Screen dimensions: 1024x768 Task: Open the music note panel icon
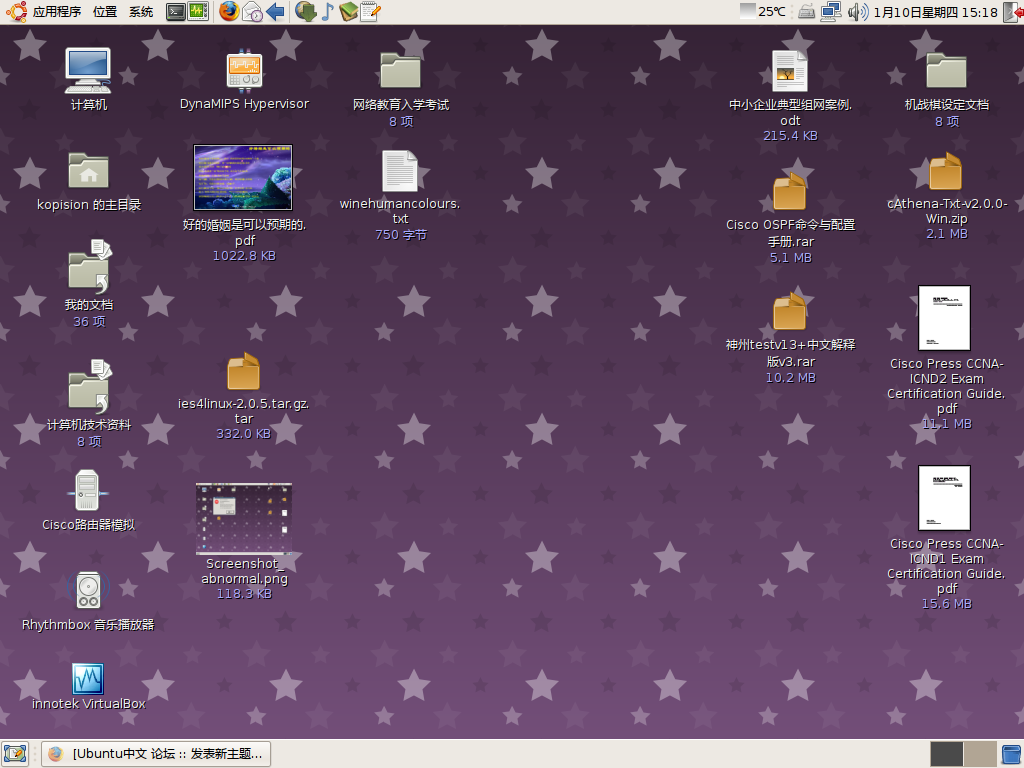[327, 11]
